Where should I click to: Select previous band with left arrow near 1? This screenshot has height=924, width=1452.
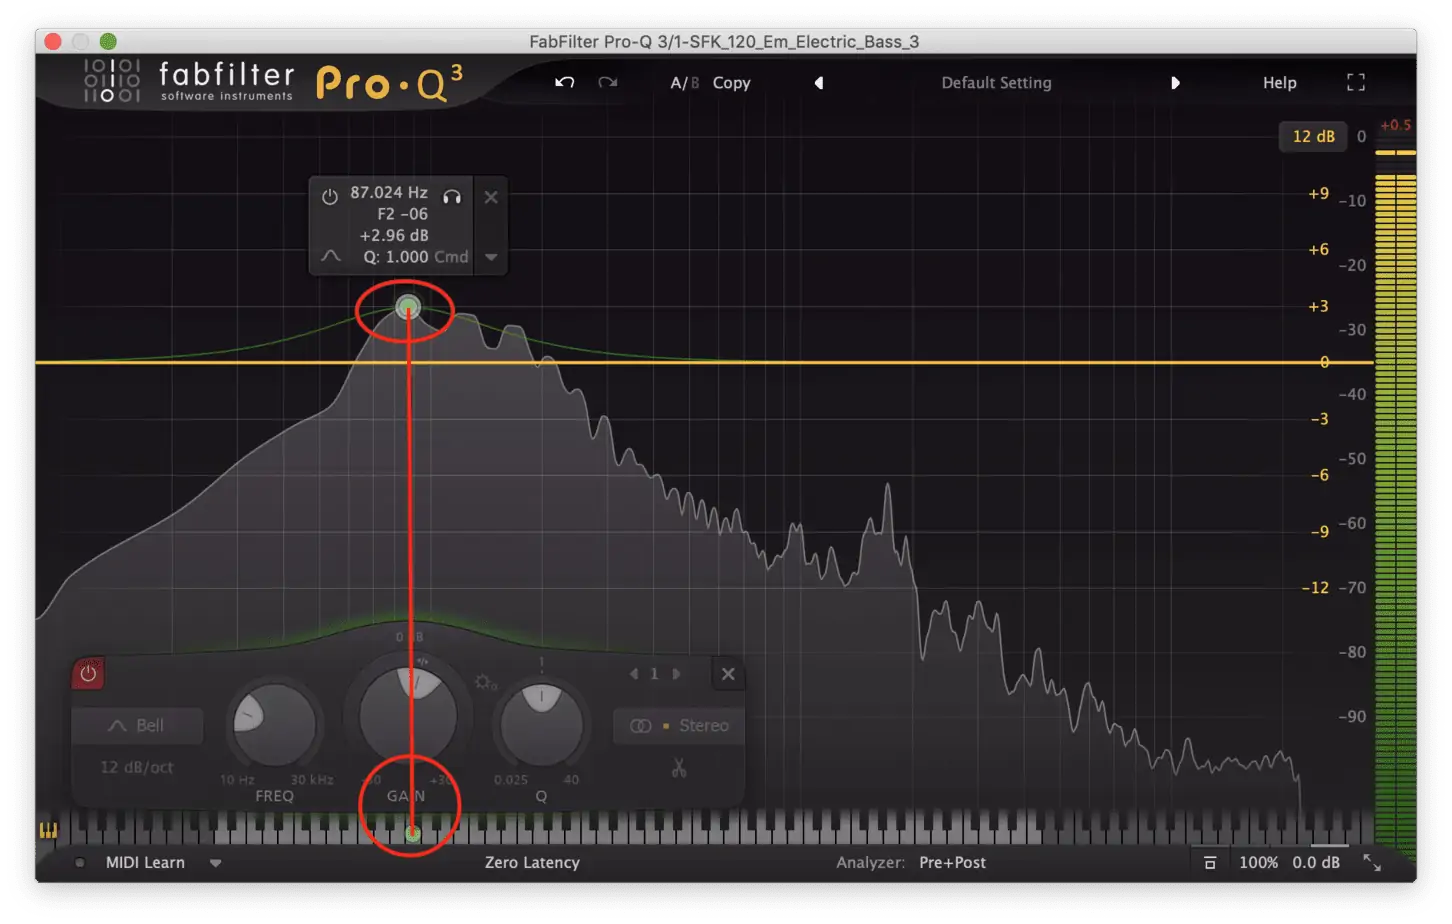pyautogui.click(x=633, y=674)
